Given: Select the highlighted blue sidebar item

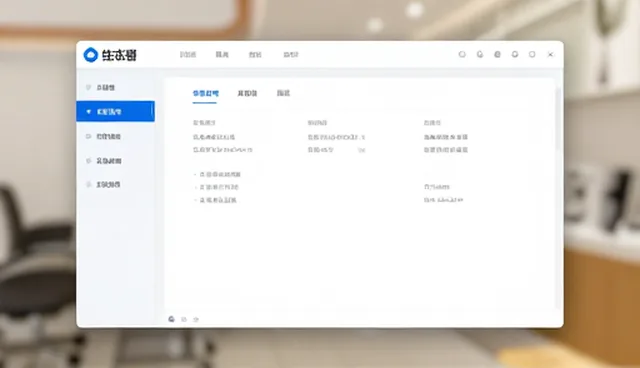Looking at the screenshot, I should (x=116, y=111).
